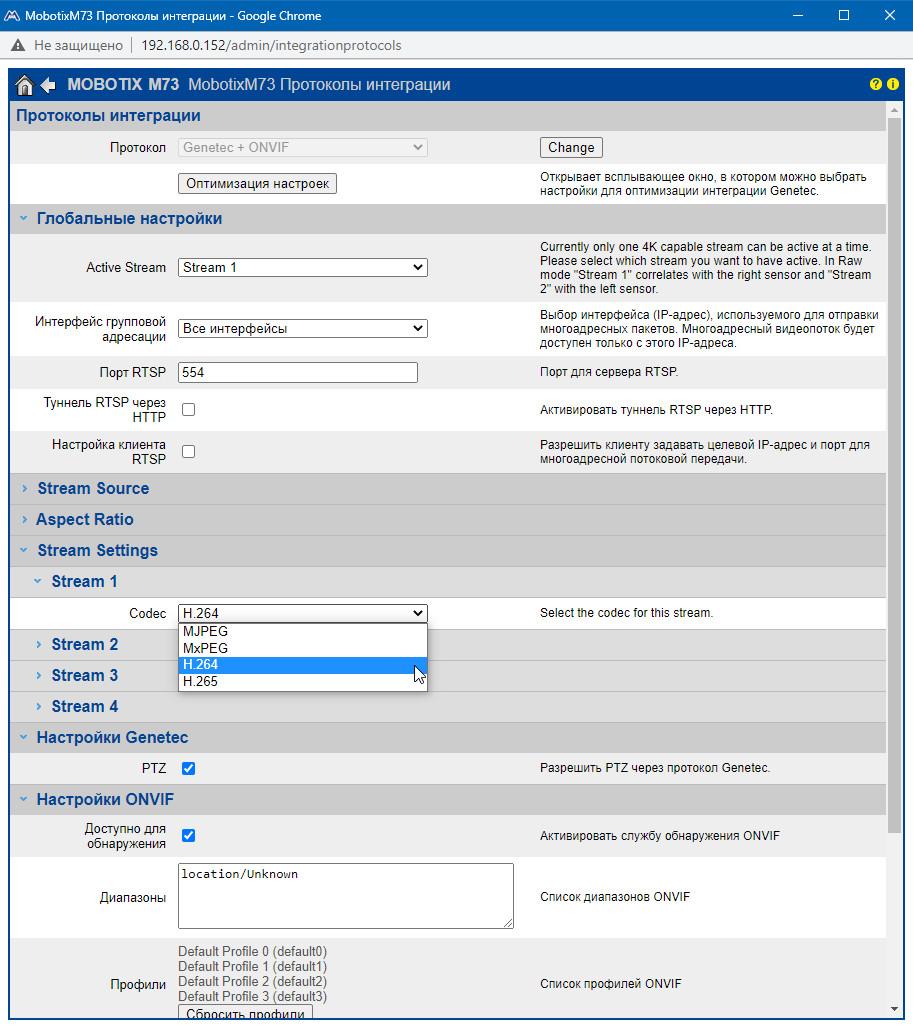Image resolution: width=913 pixels, height=1028 pixels.
Task: Click the disabled Genetec + ONVIF protocol dropdown
Action: coord(303,148)
